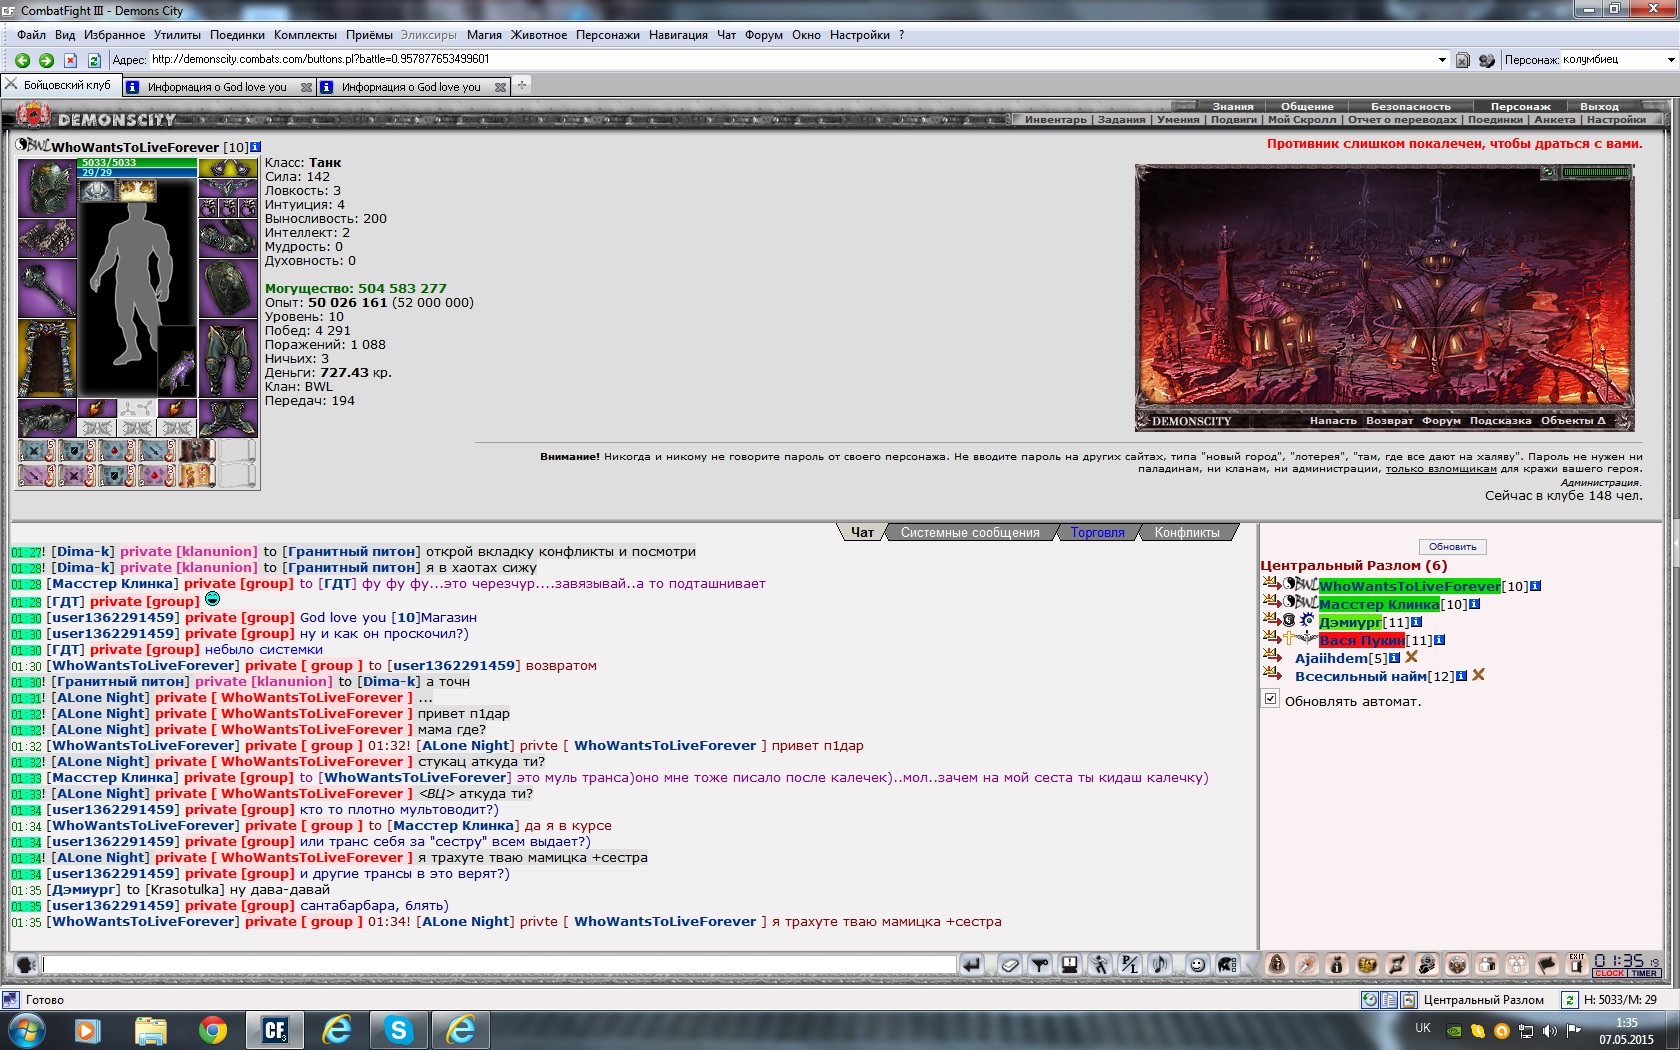Open Skype from the taskbar
1680x1050 pixels.
click(x=399, y=1030)
